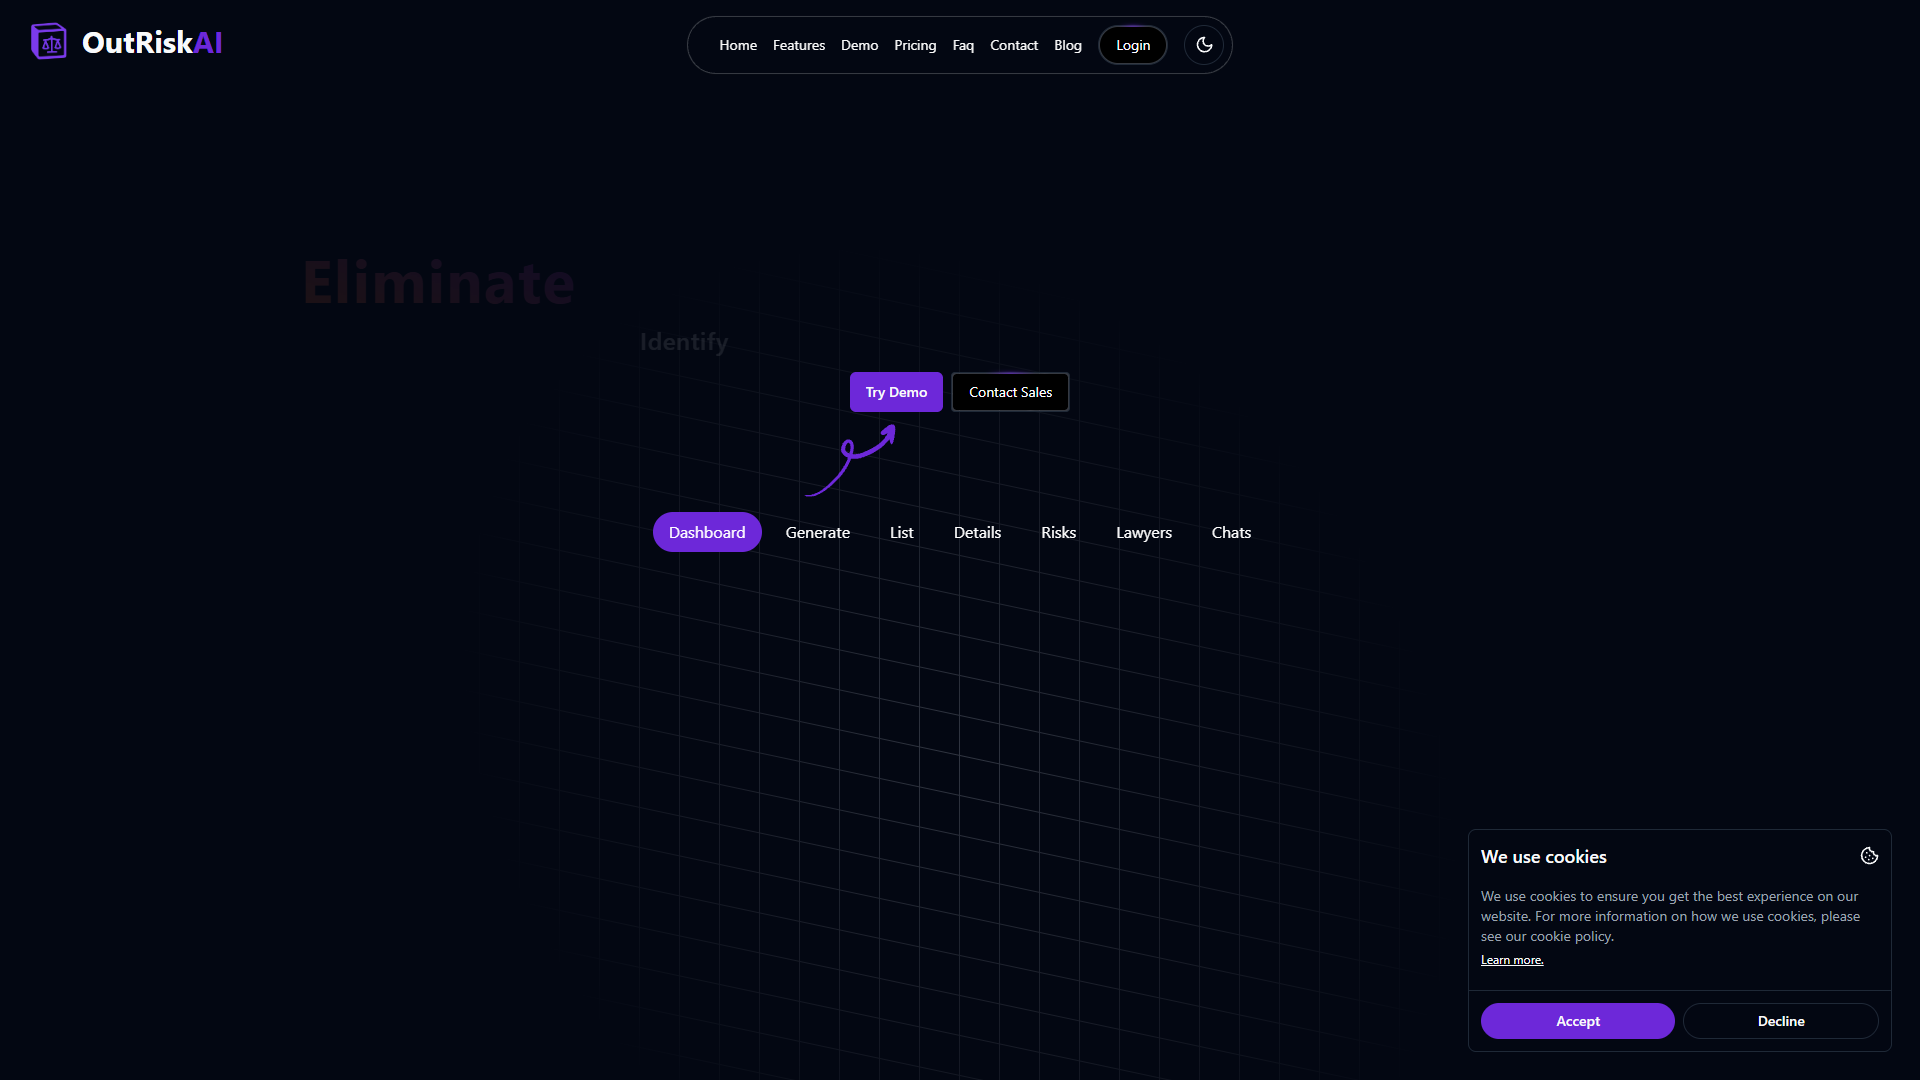Decline cookies in the banner
The image size is (1920, 1080).
coord(1781,1021)
